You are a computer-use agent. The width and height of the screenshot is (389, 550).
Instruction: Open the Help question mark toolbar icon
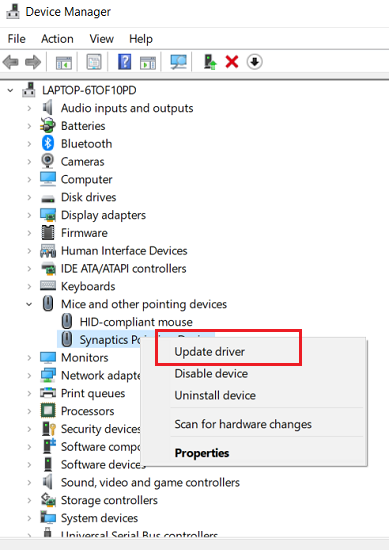click(125, 62)
